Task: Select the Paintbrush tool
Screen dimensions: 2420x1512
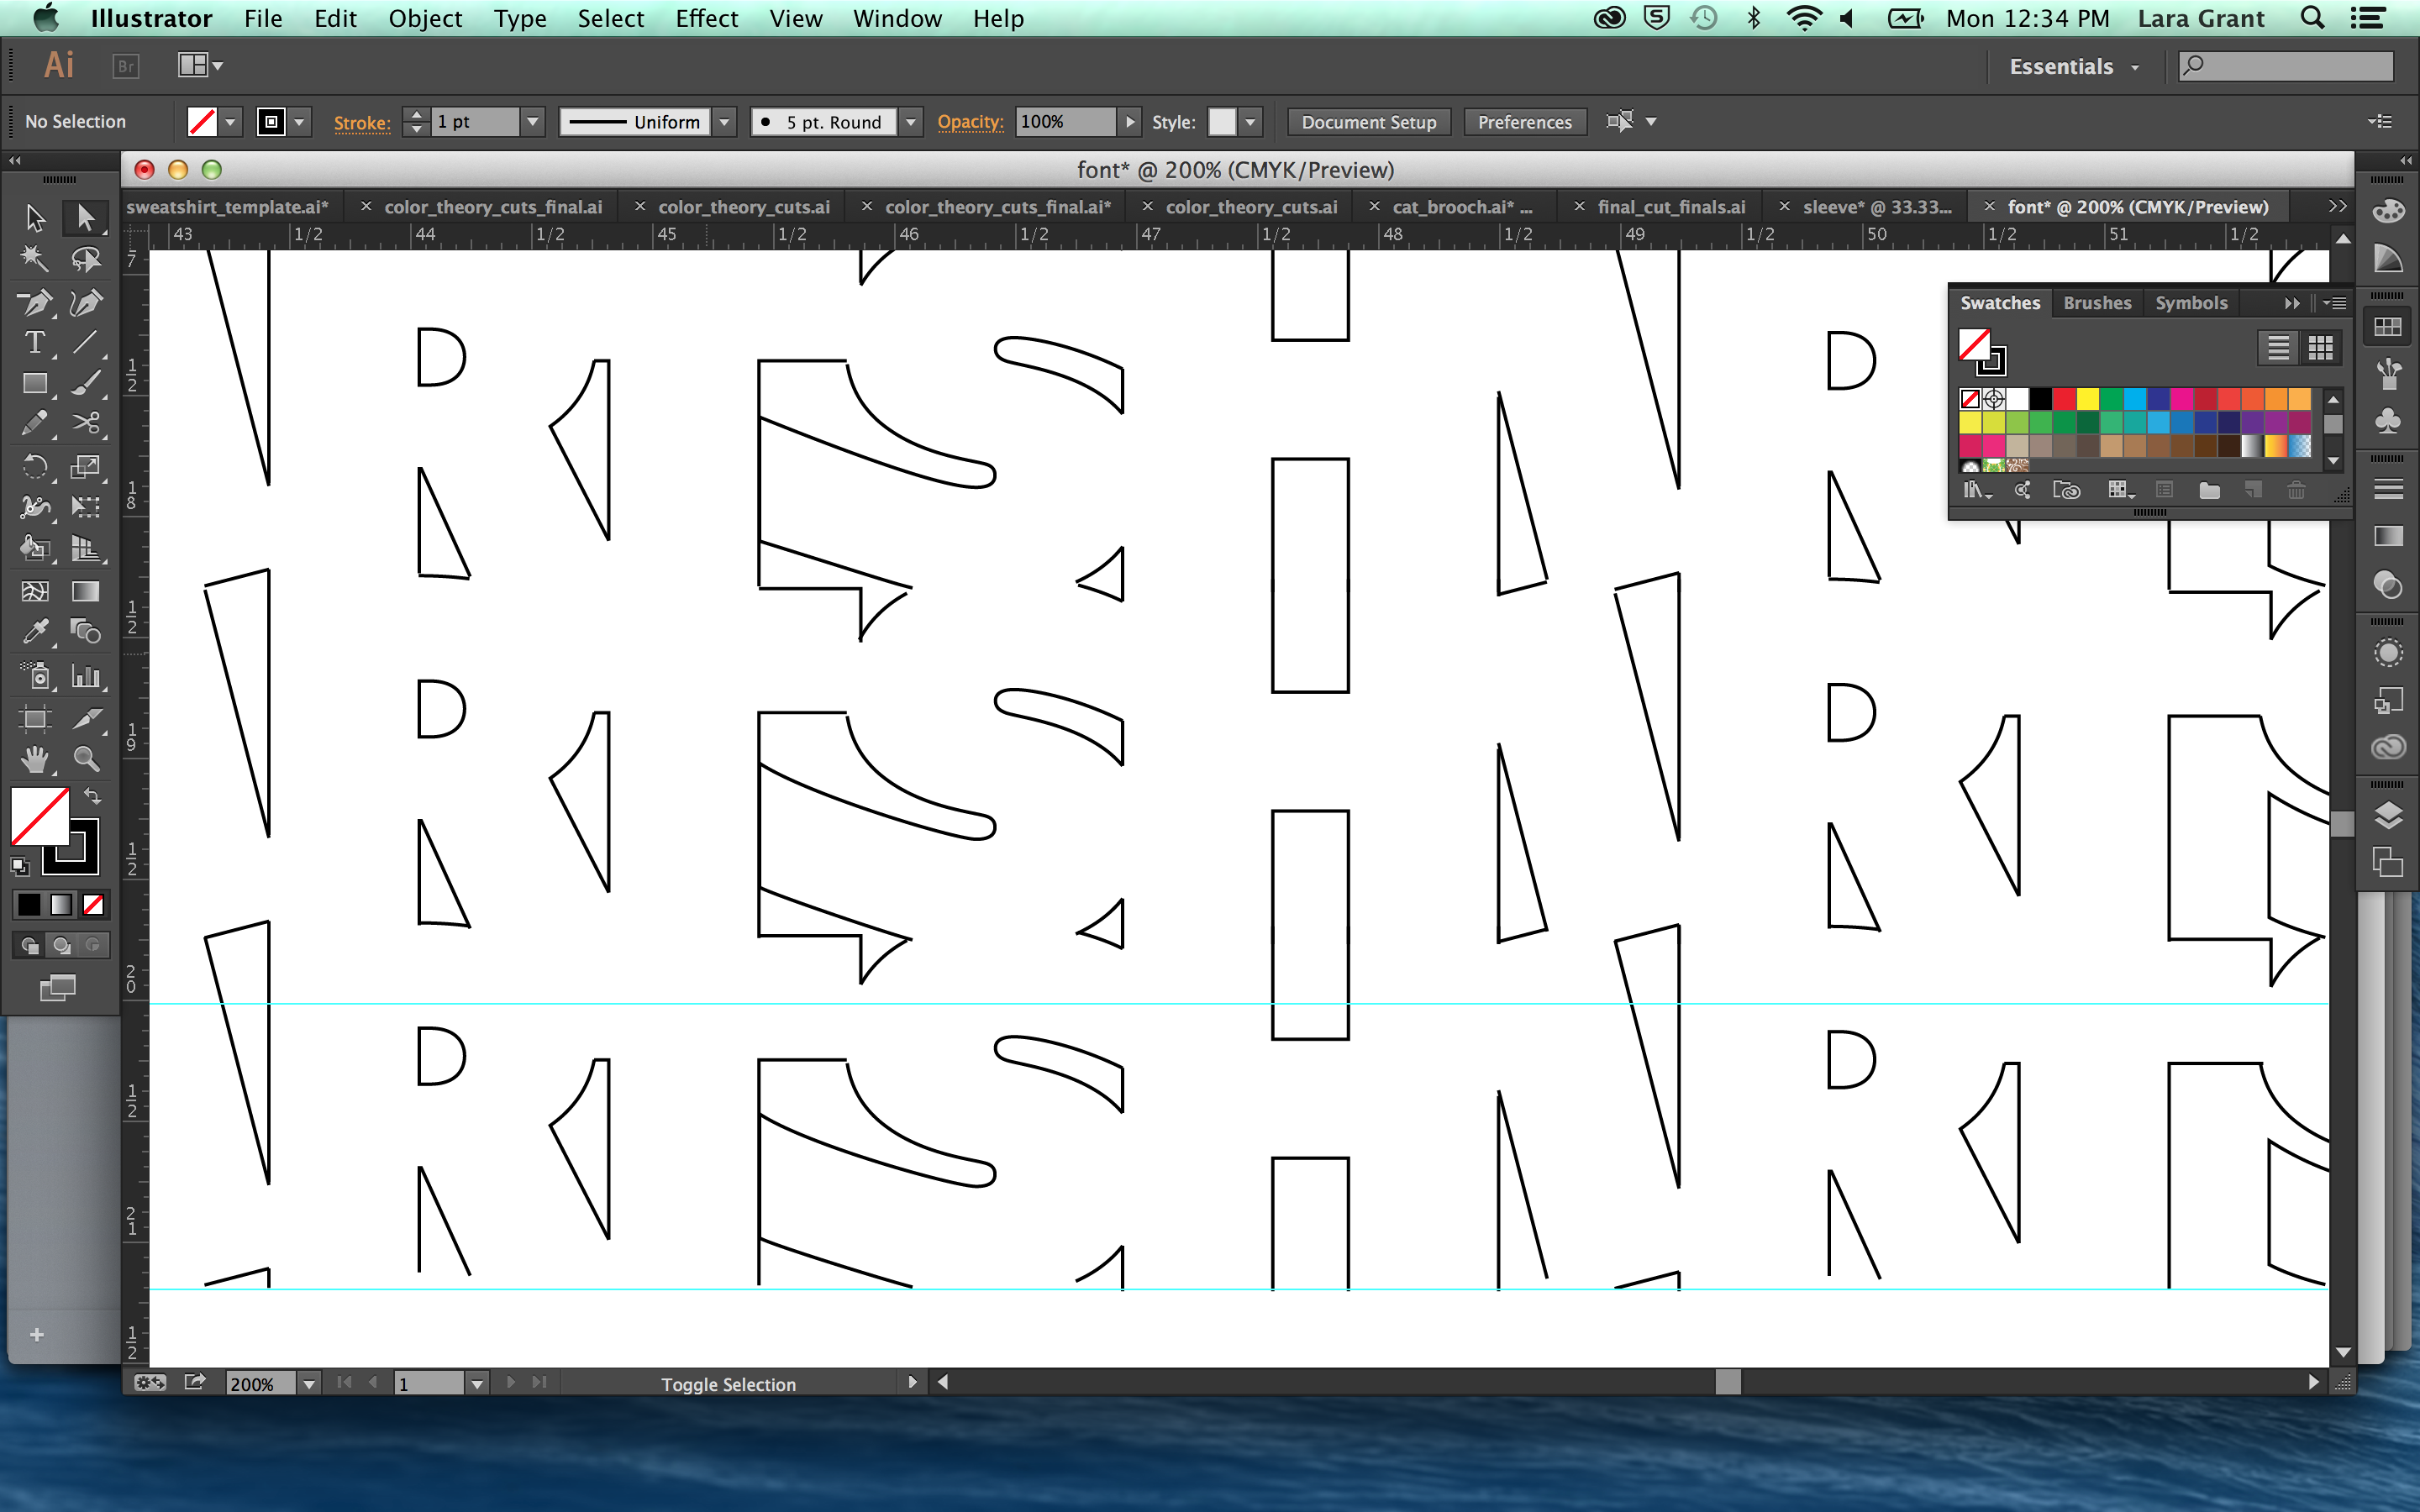Action: [x=86, y=383]
